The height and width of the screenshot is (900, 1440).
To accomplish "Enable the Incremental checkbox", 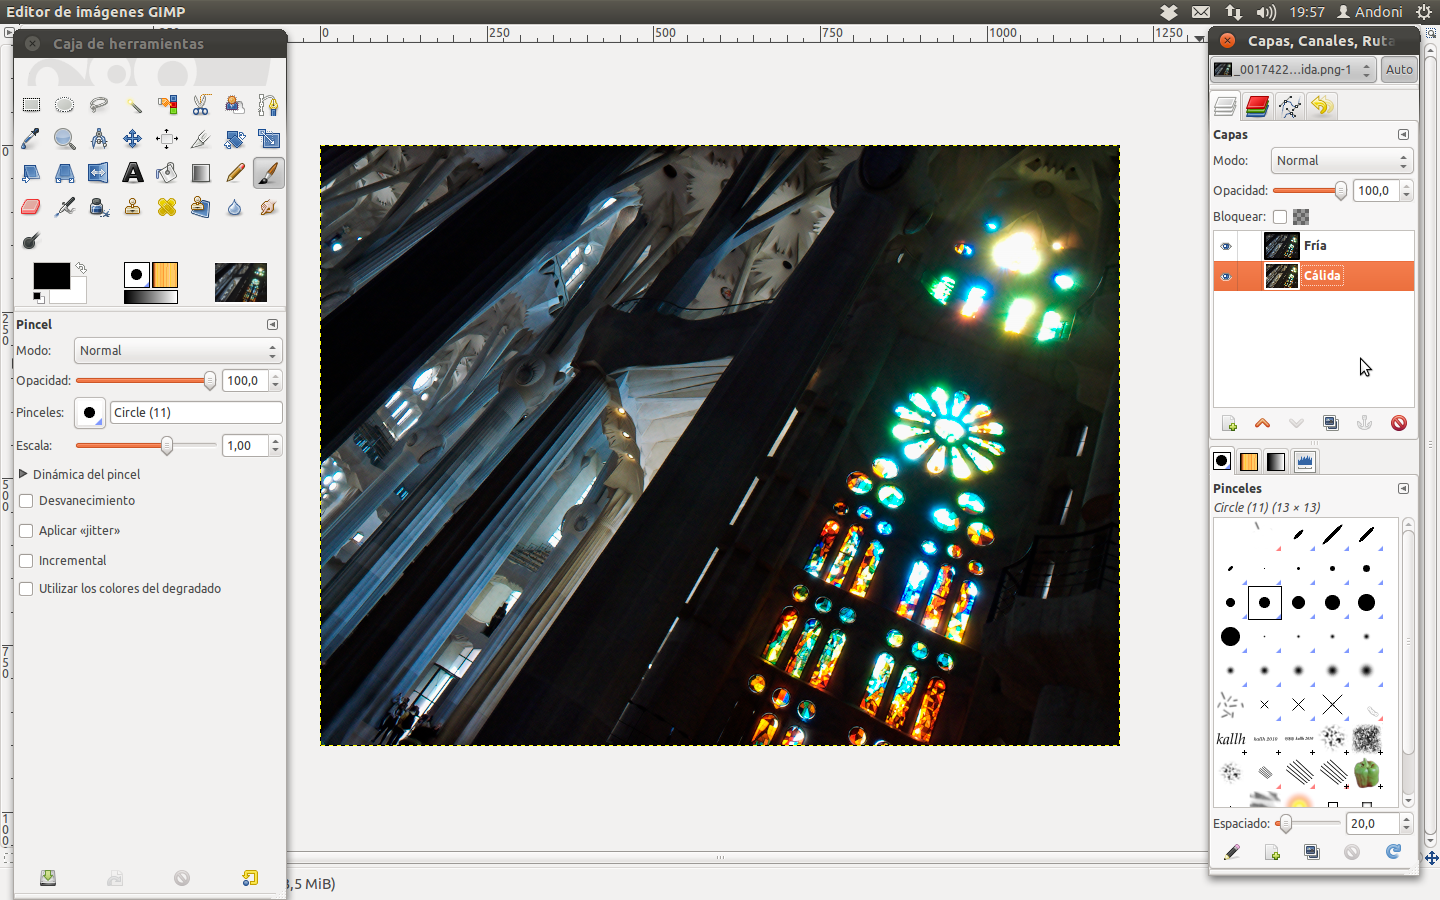I will coord(26,561).
